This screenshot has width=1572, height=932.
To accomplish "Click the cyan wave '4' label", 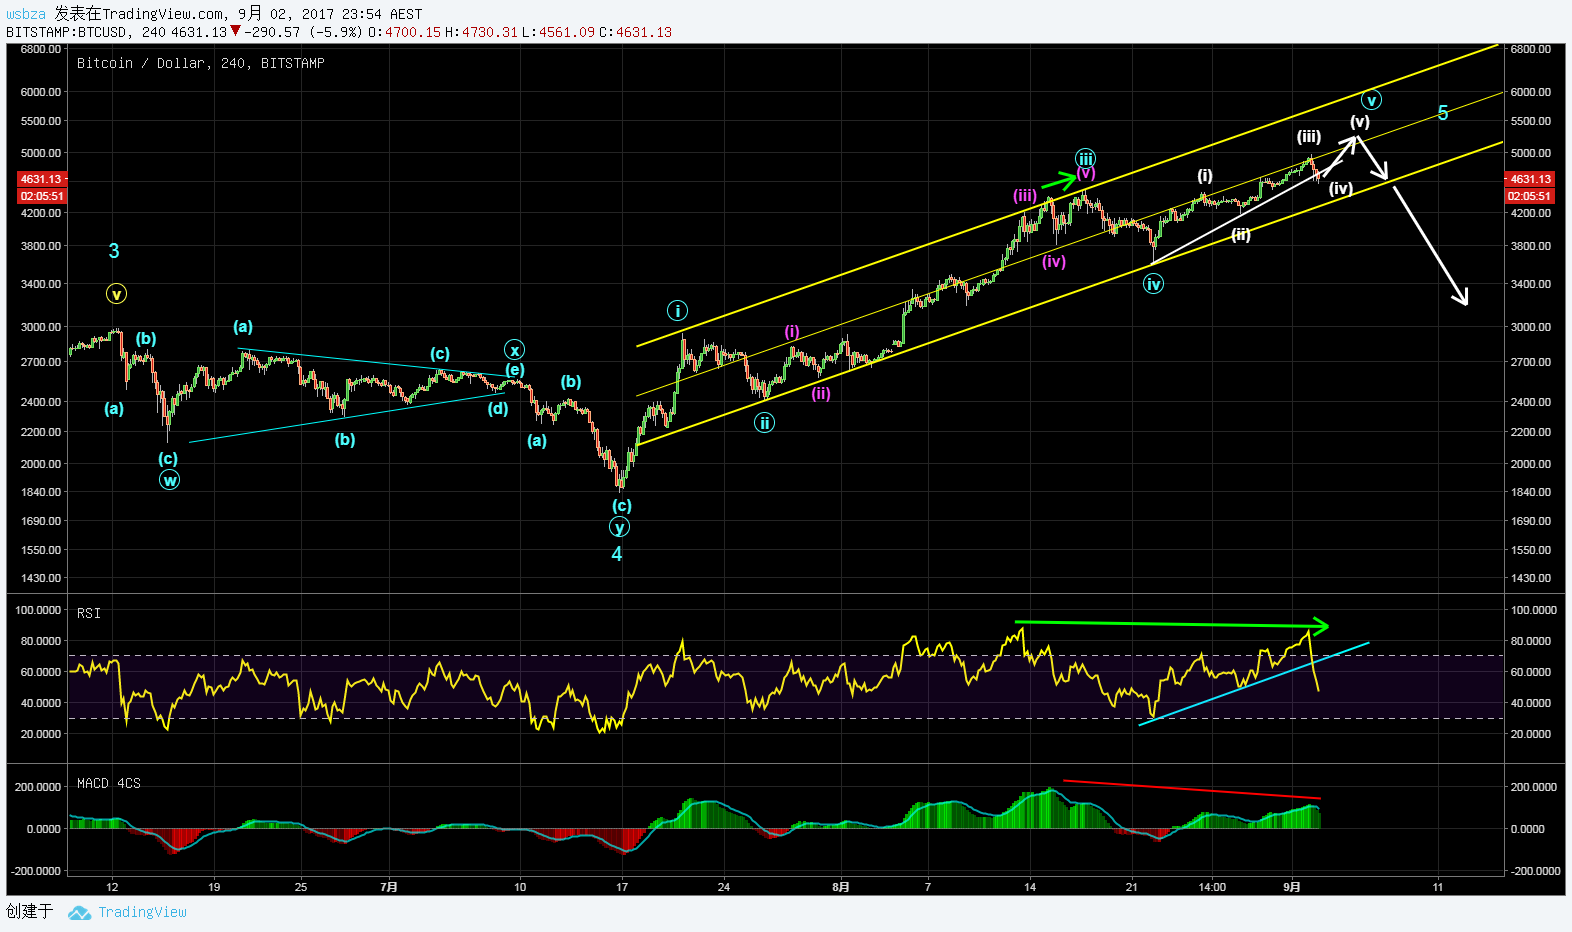I will pyautogui.click(x=617, y=554).
